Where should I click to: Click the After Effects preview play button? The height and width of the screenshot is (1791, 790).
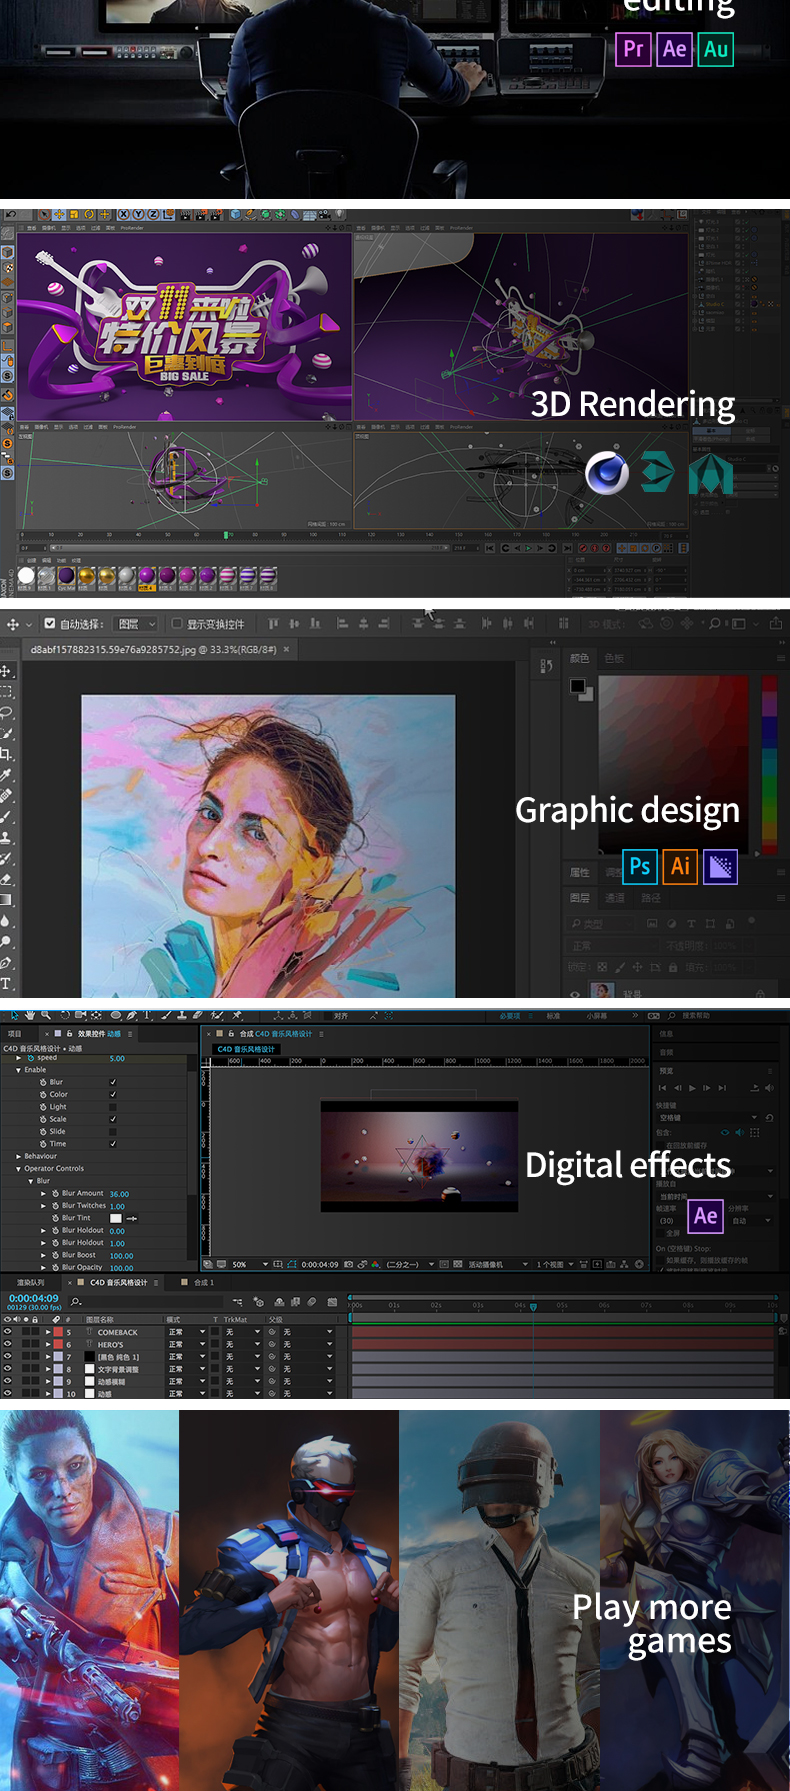point(692,1088)
